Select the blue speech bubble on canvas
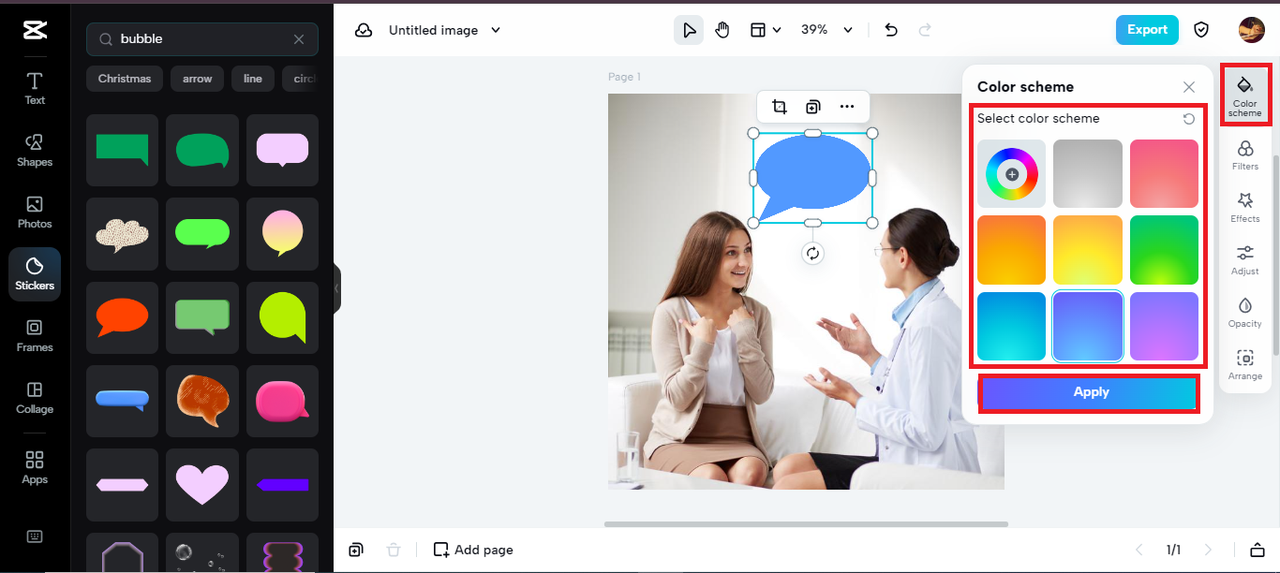The image size is (1280, 573). coord(811,177)
